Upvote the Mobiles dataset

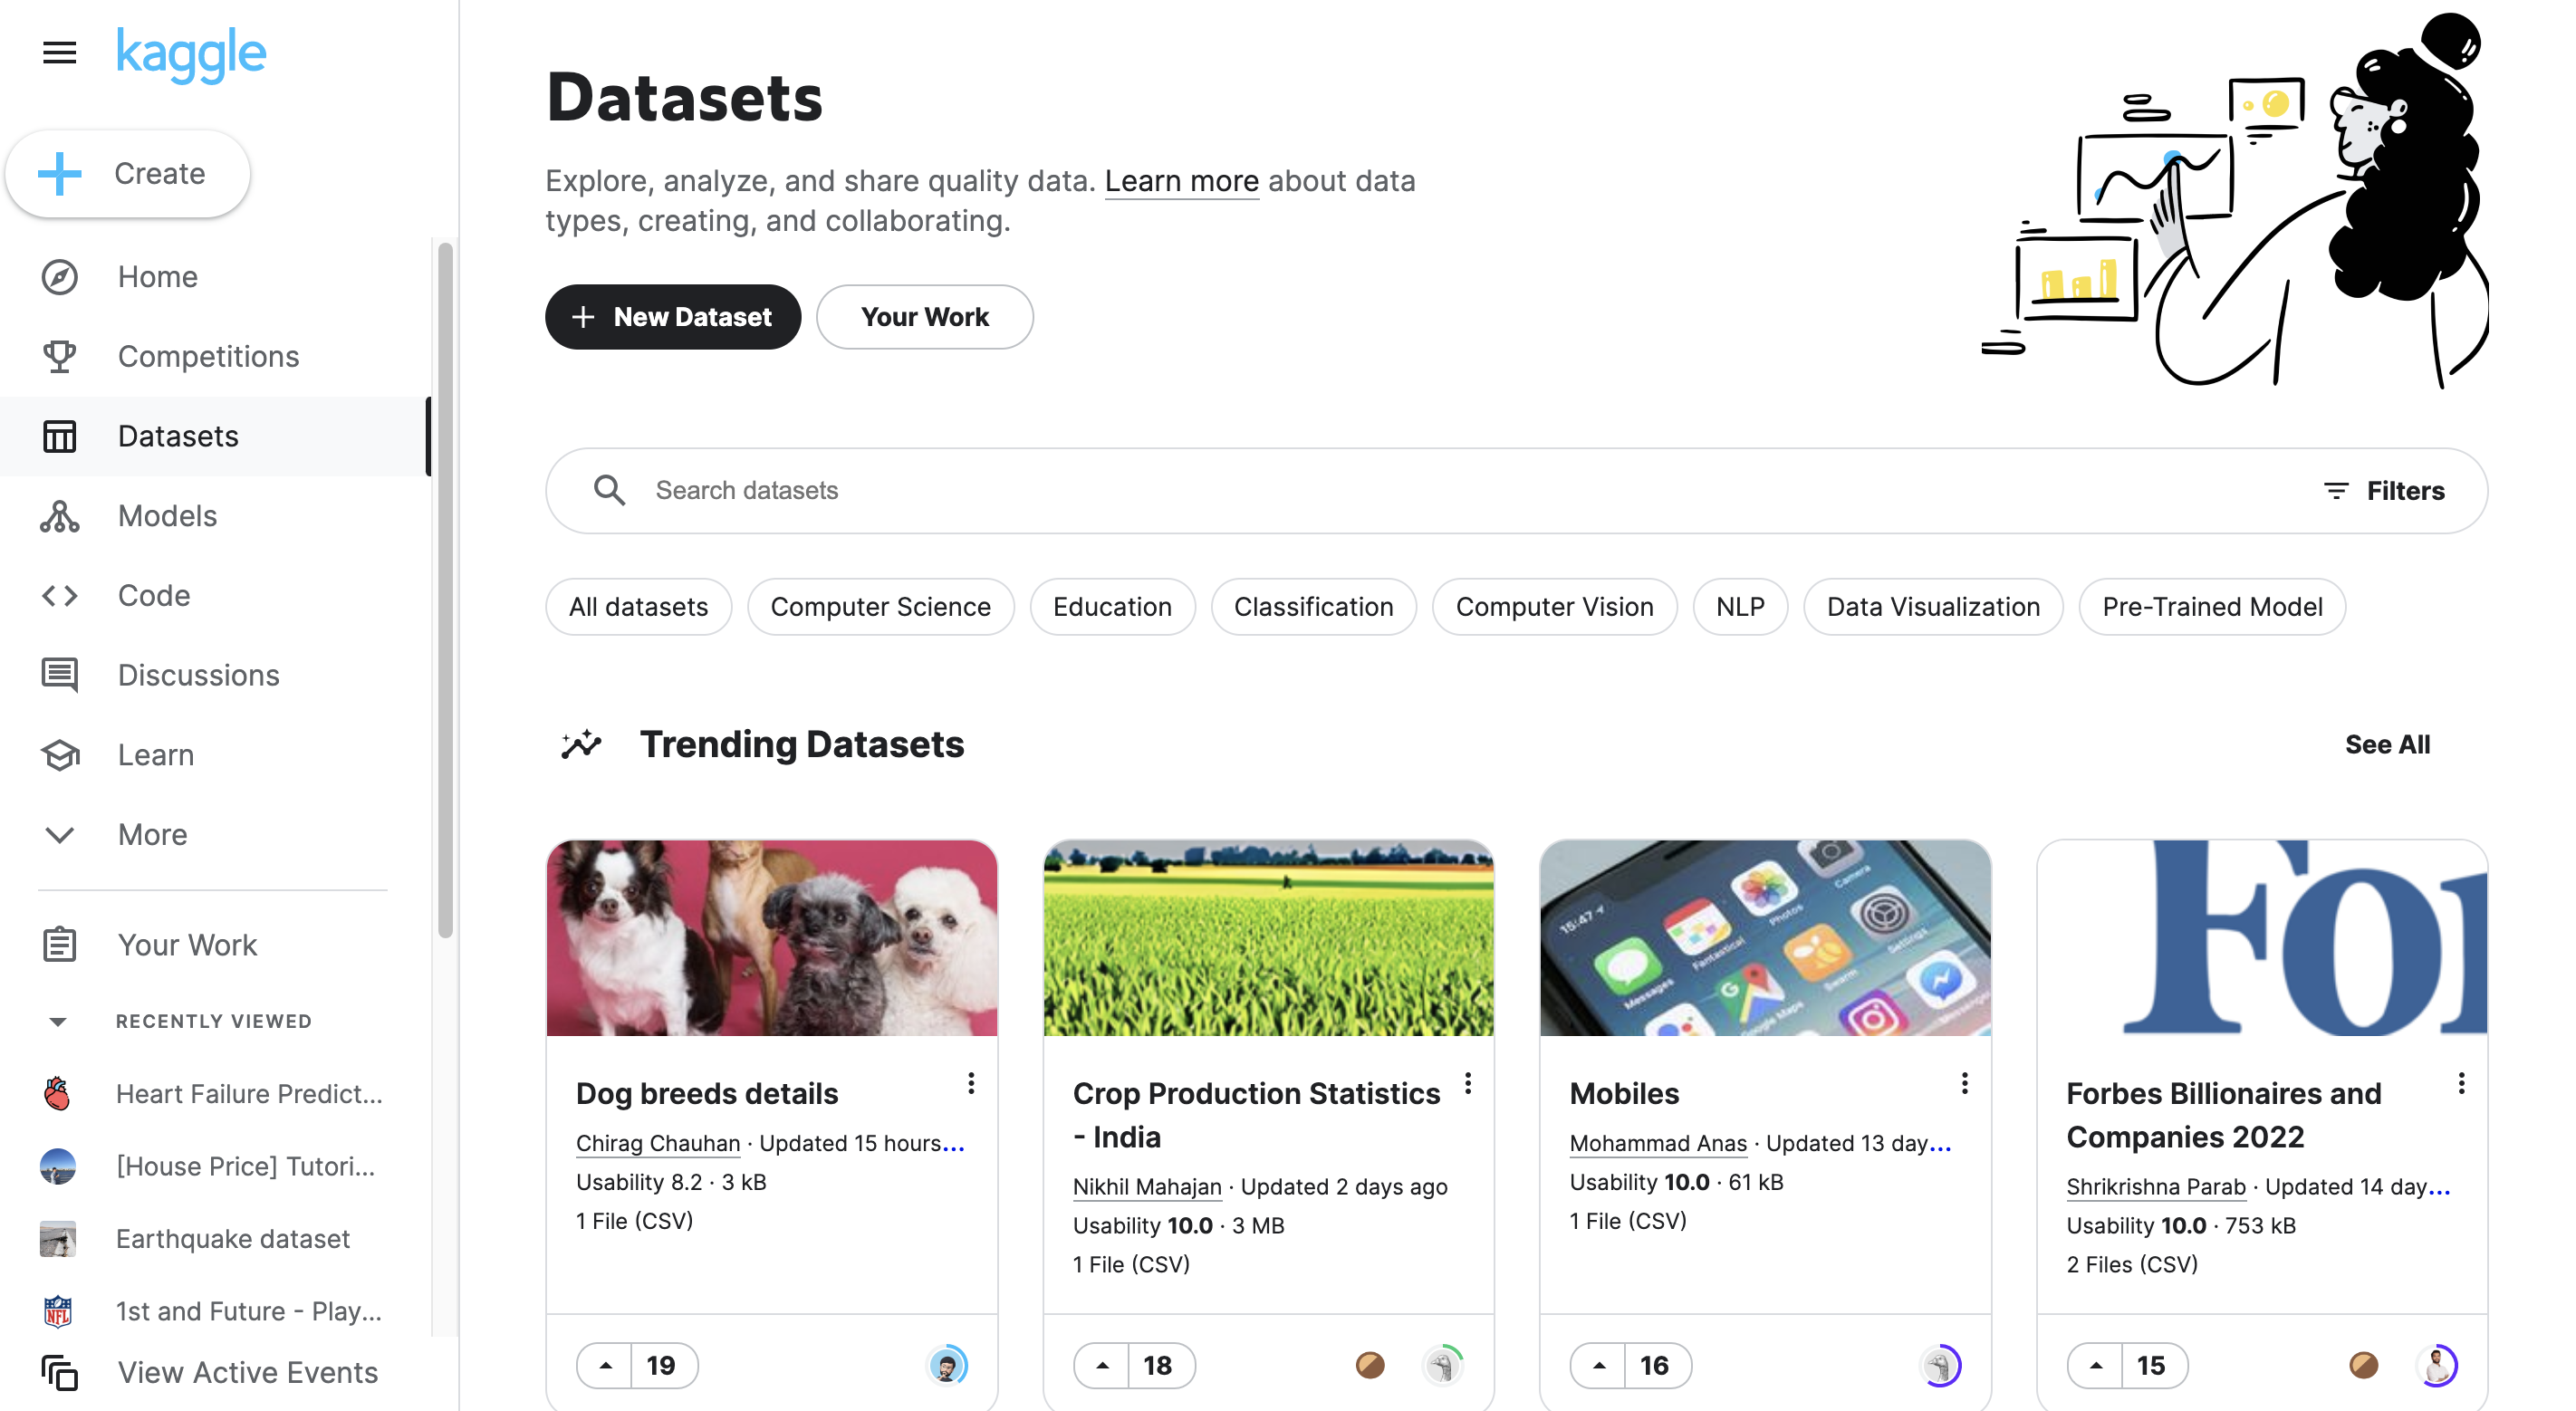(1599, 1365)
